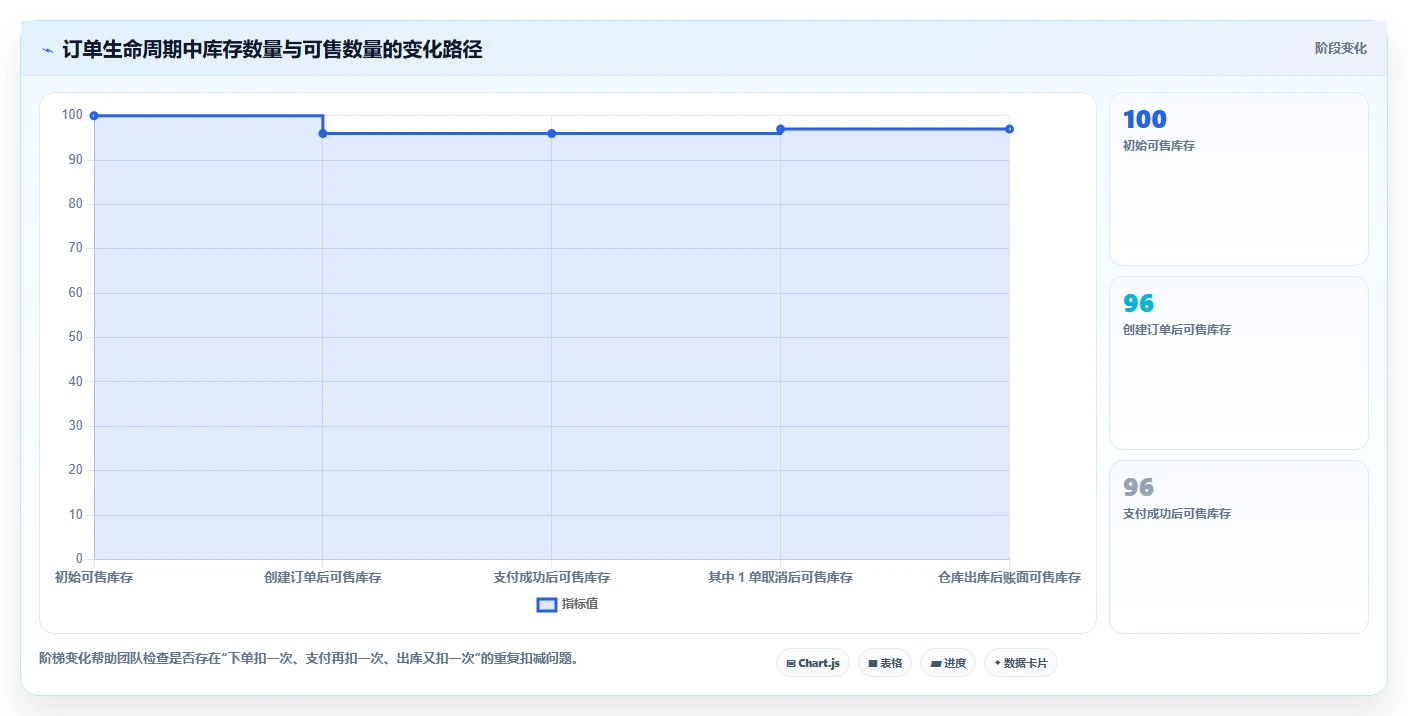Click the y-axis value 0

[x=79, y=558]
